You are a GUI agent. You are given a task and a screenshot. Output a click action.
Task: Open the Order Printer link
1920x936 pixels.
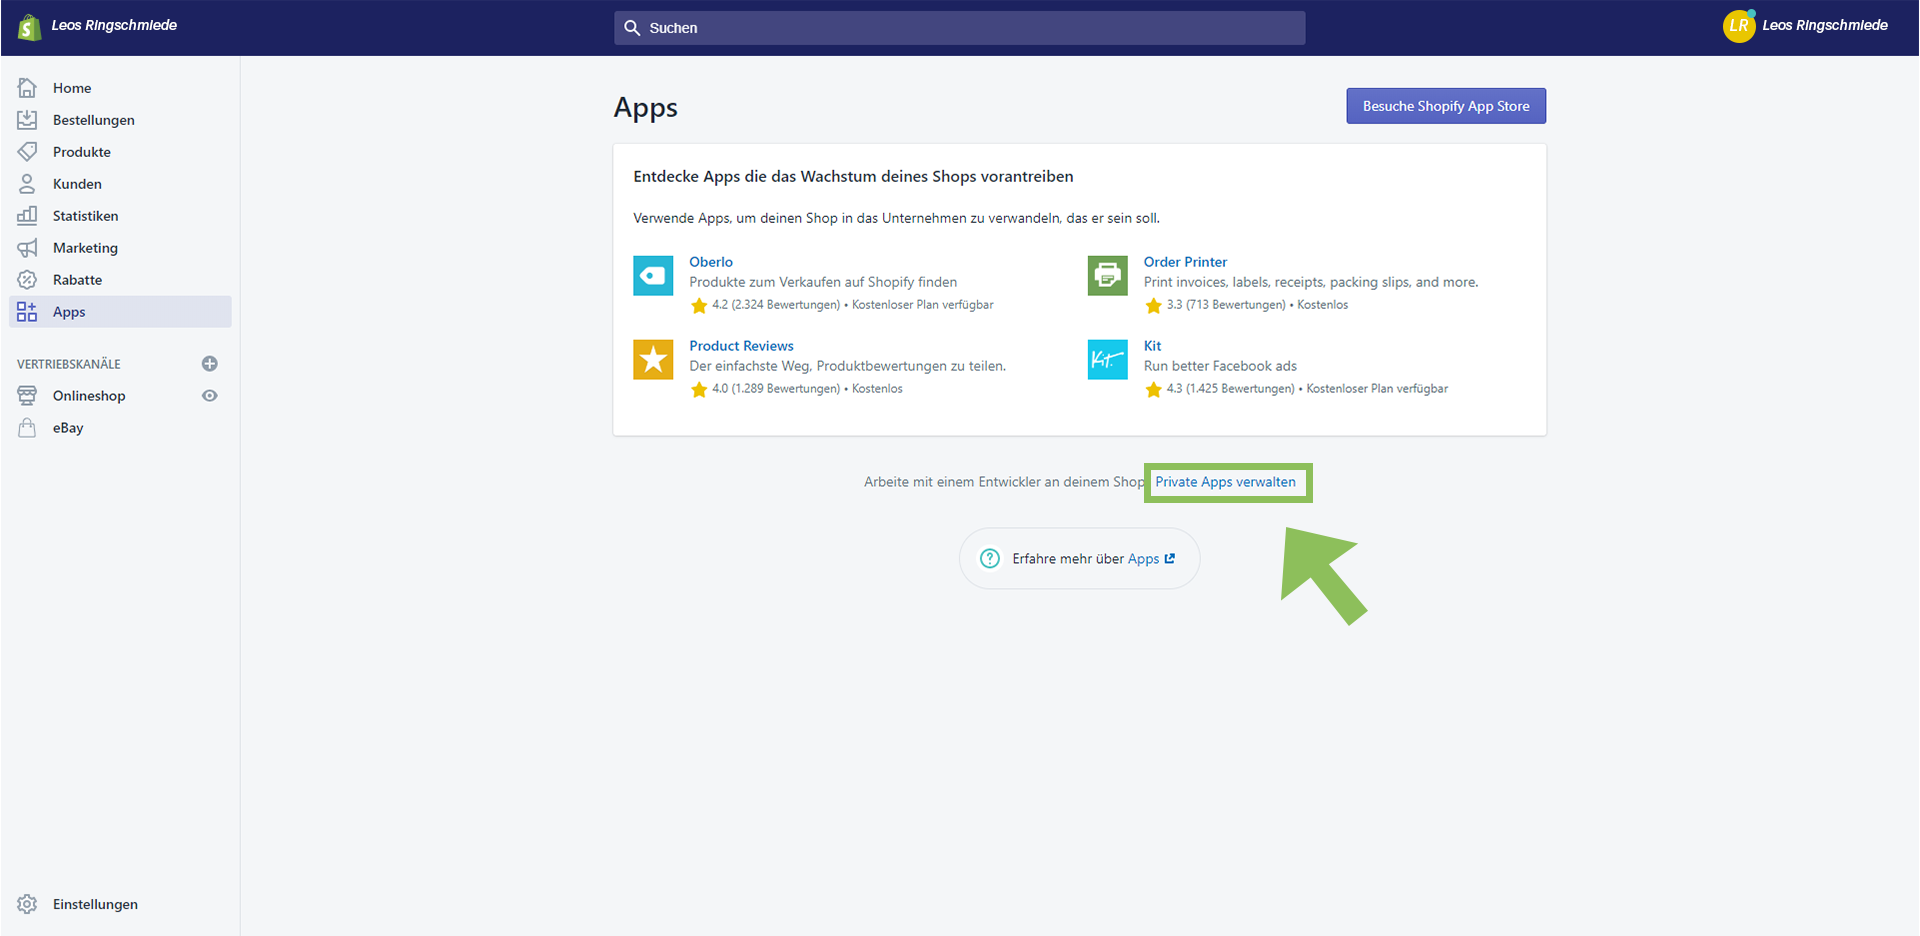coord(1185,262)
